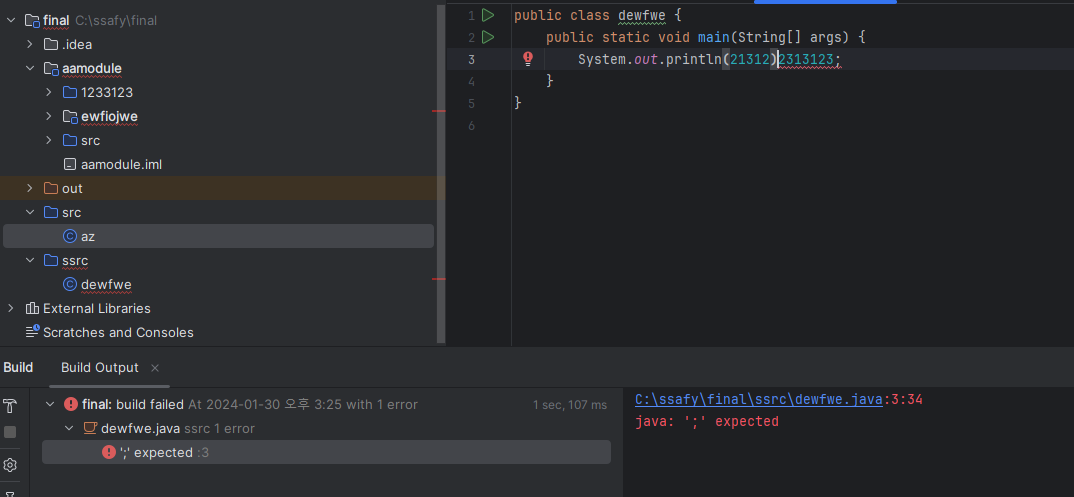
Task: Click the External Libraries icon
Action: pyautogui.click(x=32, y=308)
